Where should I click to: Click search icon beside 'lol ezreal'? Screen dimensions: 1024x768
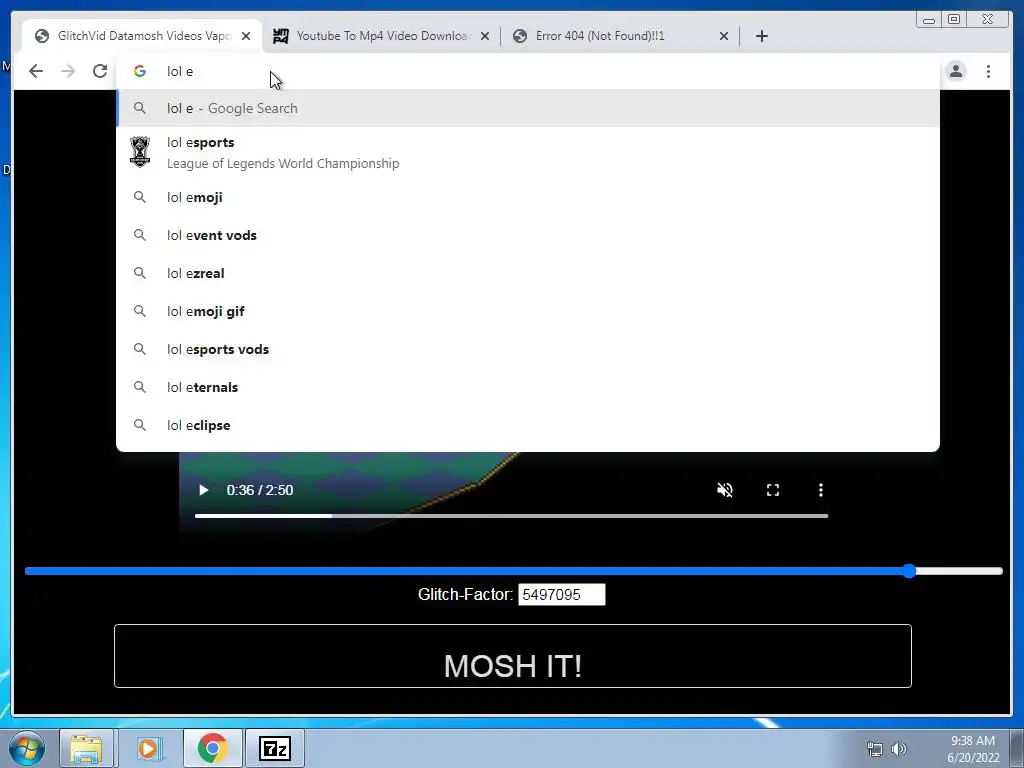coord(140,272)
